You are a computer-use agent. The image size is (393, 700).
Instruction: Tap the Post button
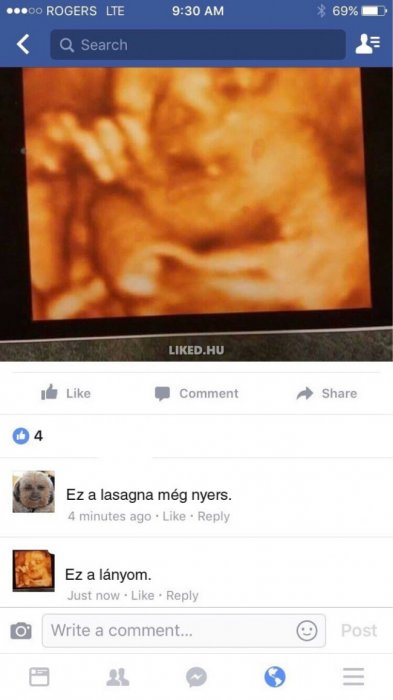359,630
